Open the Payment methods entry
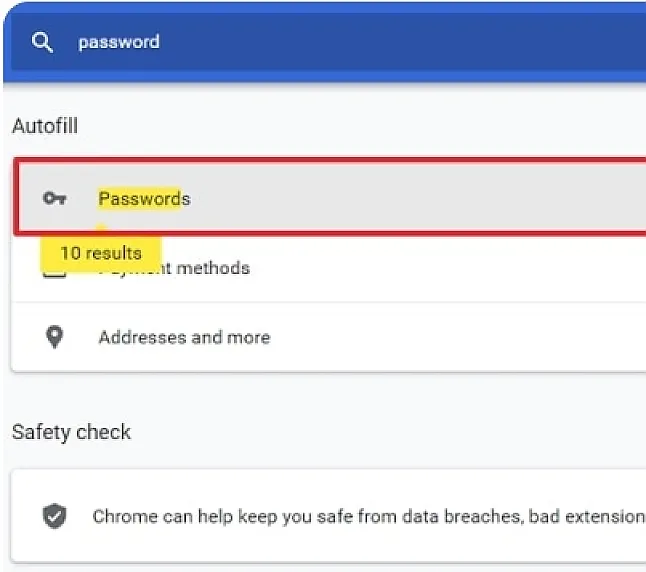 tap(330, 269)
